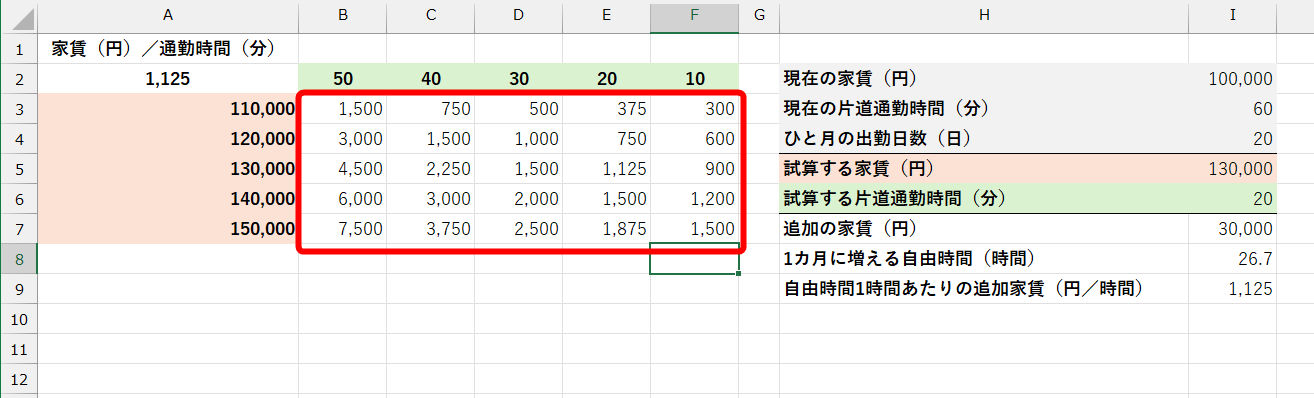Select row 5 header
Screen dimensions: 1314x398
tap(18, 168)
